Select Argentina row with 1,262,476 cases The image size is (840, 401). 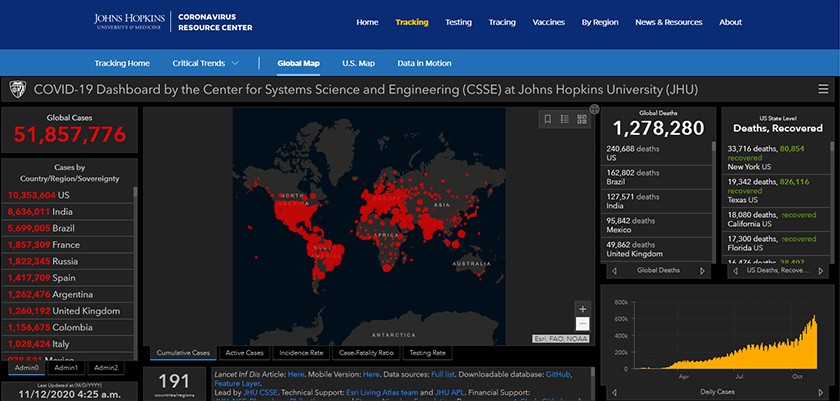click(x=68, y=294)
